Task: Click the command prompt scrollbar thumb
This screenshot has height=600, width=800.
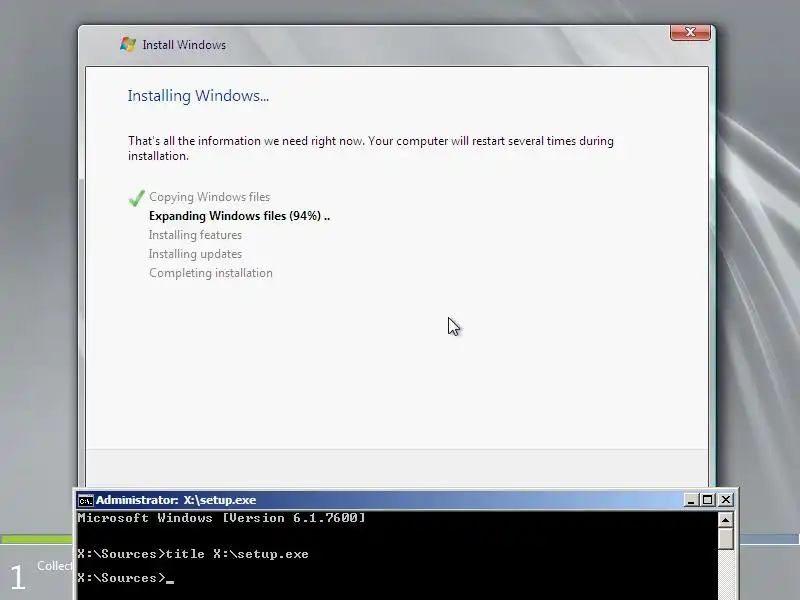Action: click(725, 539)
